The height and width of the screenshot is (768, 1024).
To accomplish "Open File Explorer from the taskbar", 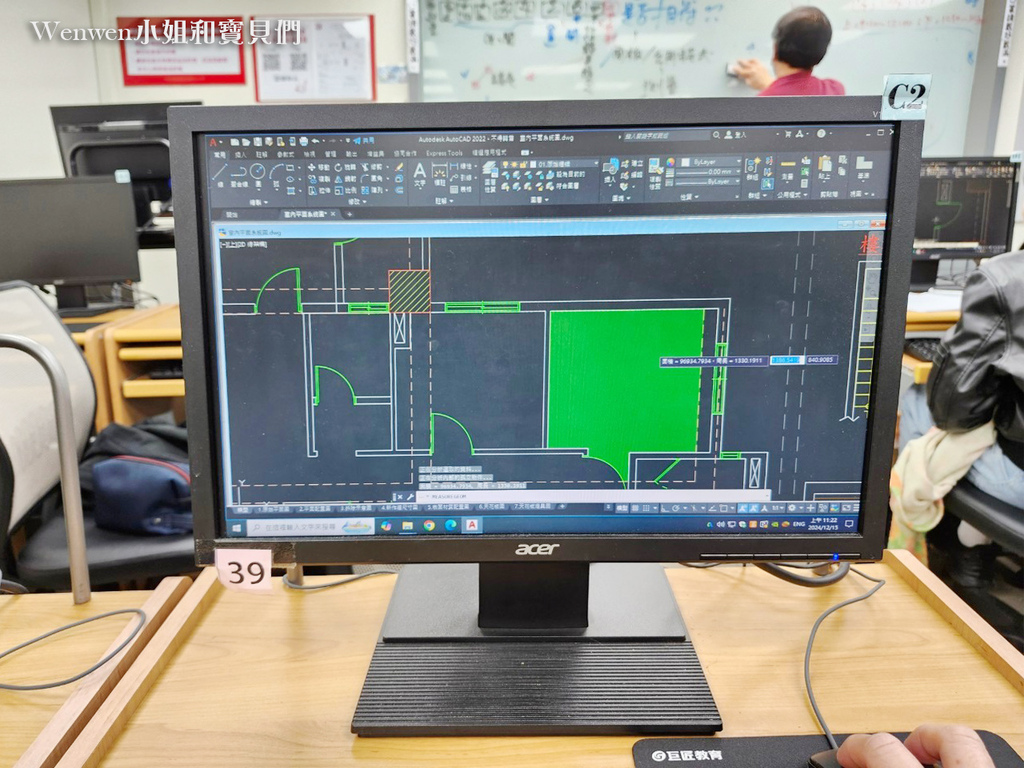I will tap(408, 525).
